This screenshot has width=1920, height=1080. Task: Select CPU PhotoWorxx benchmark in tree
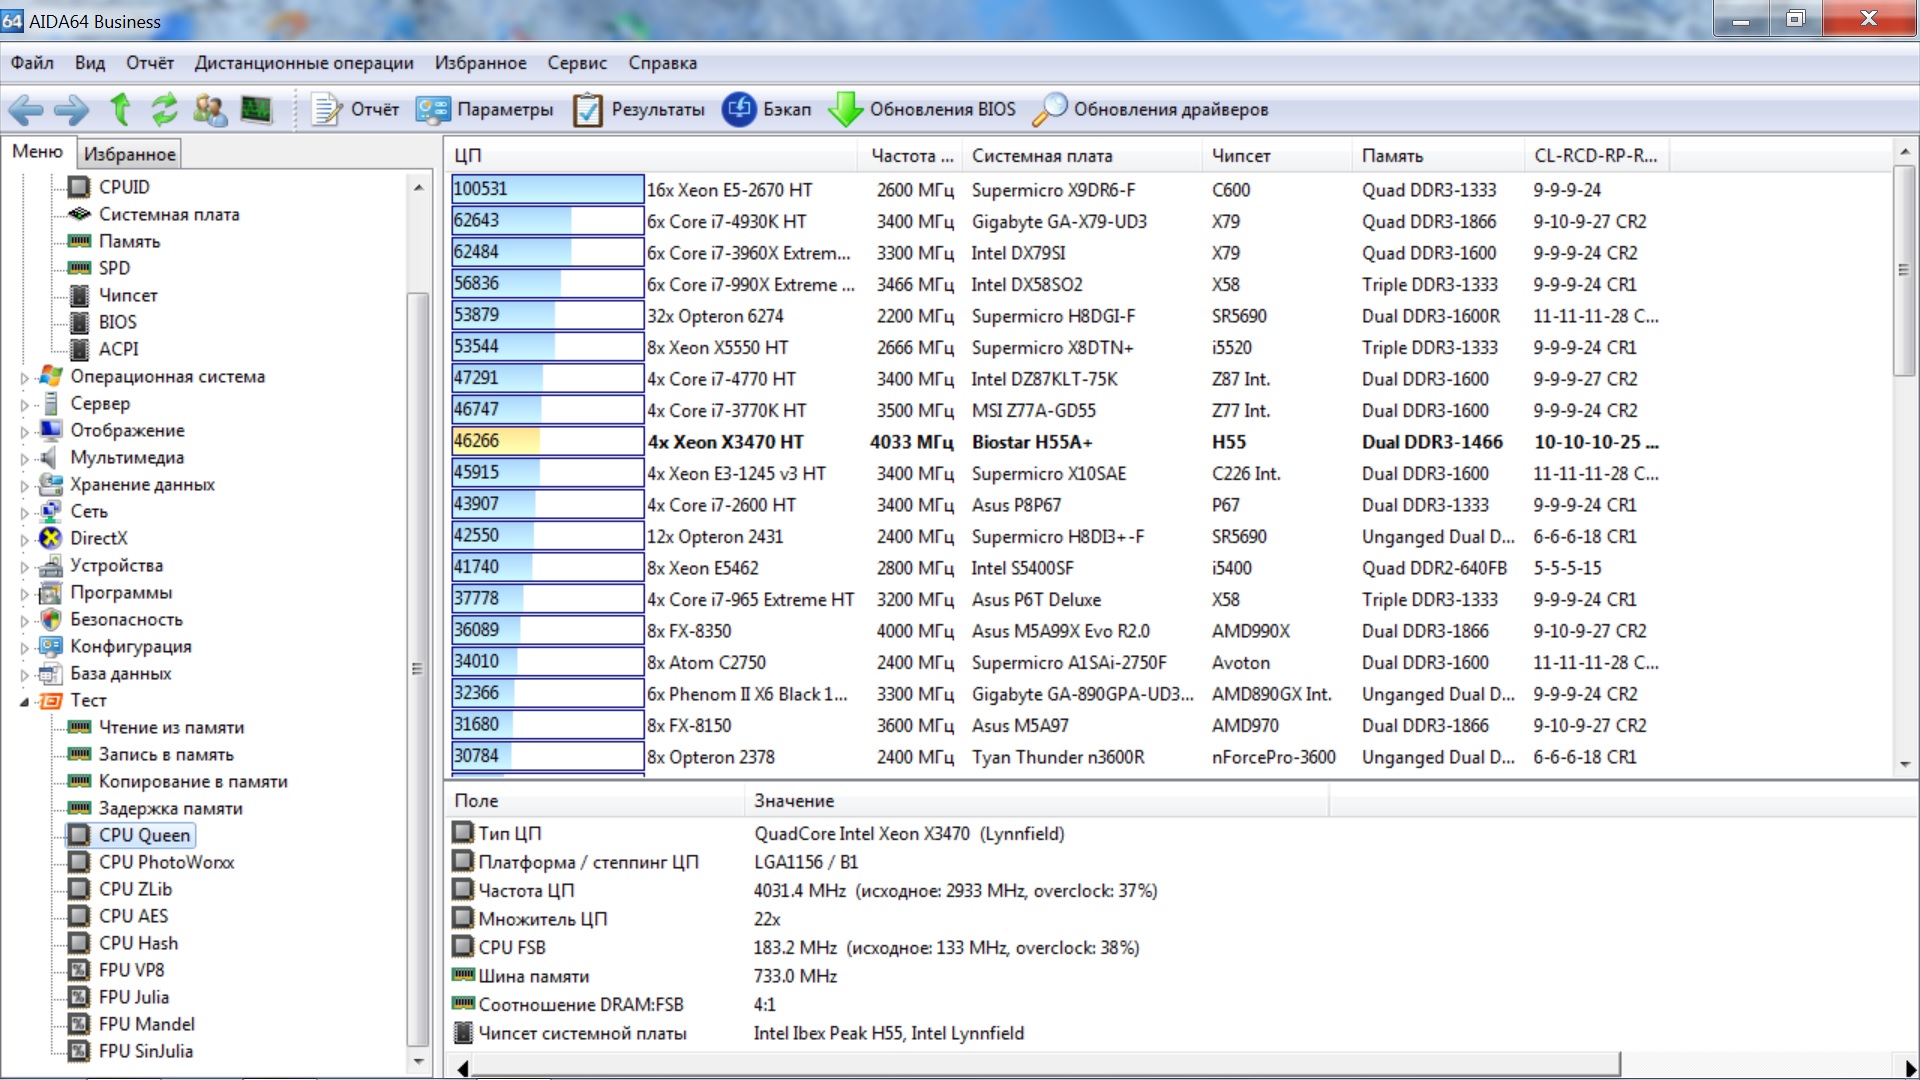point(166,862)
